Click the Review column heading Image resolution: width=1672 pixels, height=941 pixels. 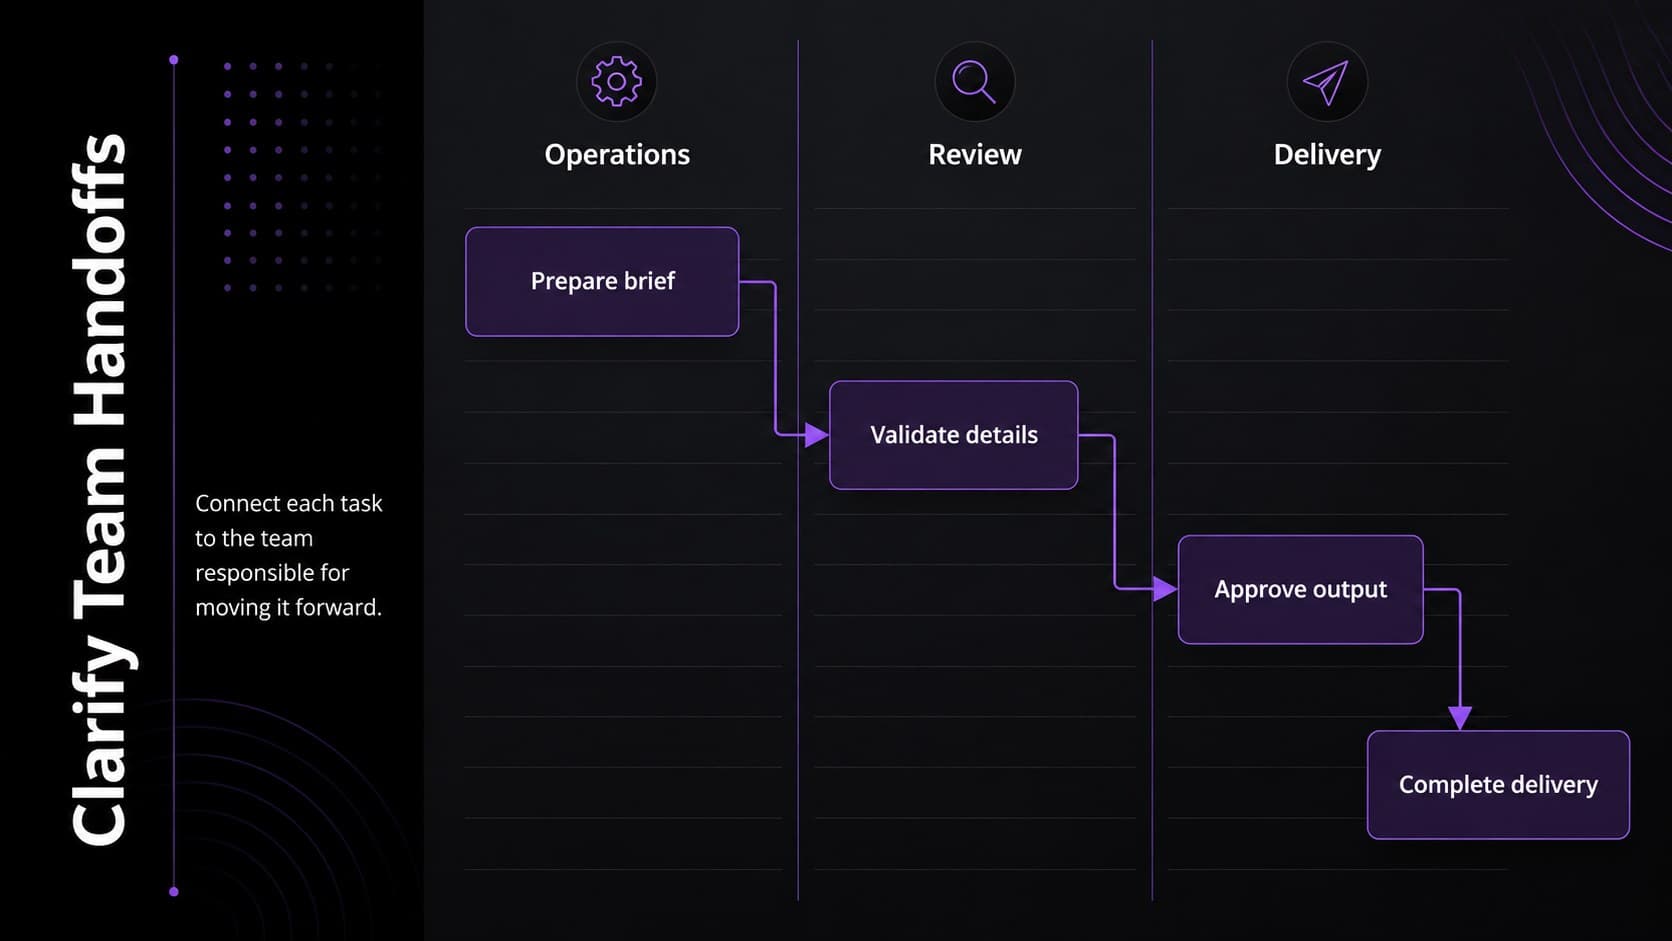coord(975,155)
